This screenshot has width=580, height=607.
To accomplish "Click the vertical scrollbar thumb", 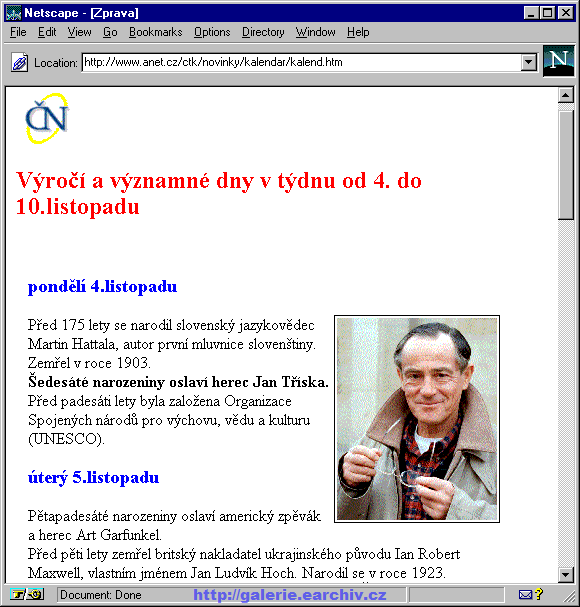I will pos(566,165).
